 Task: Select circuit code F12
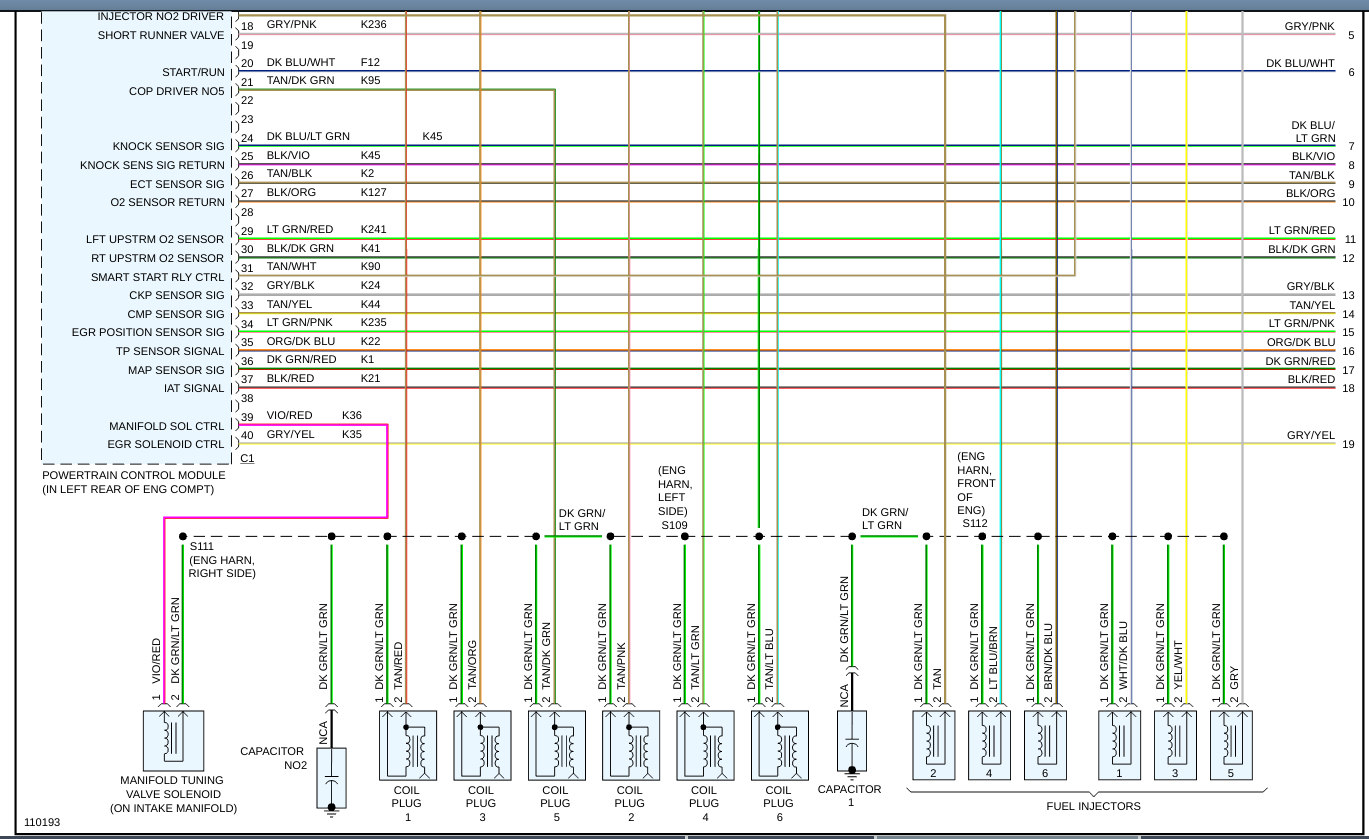(x=370, y=62)
